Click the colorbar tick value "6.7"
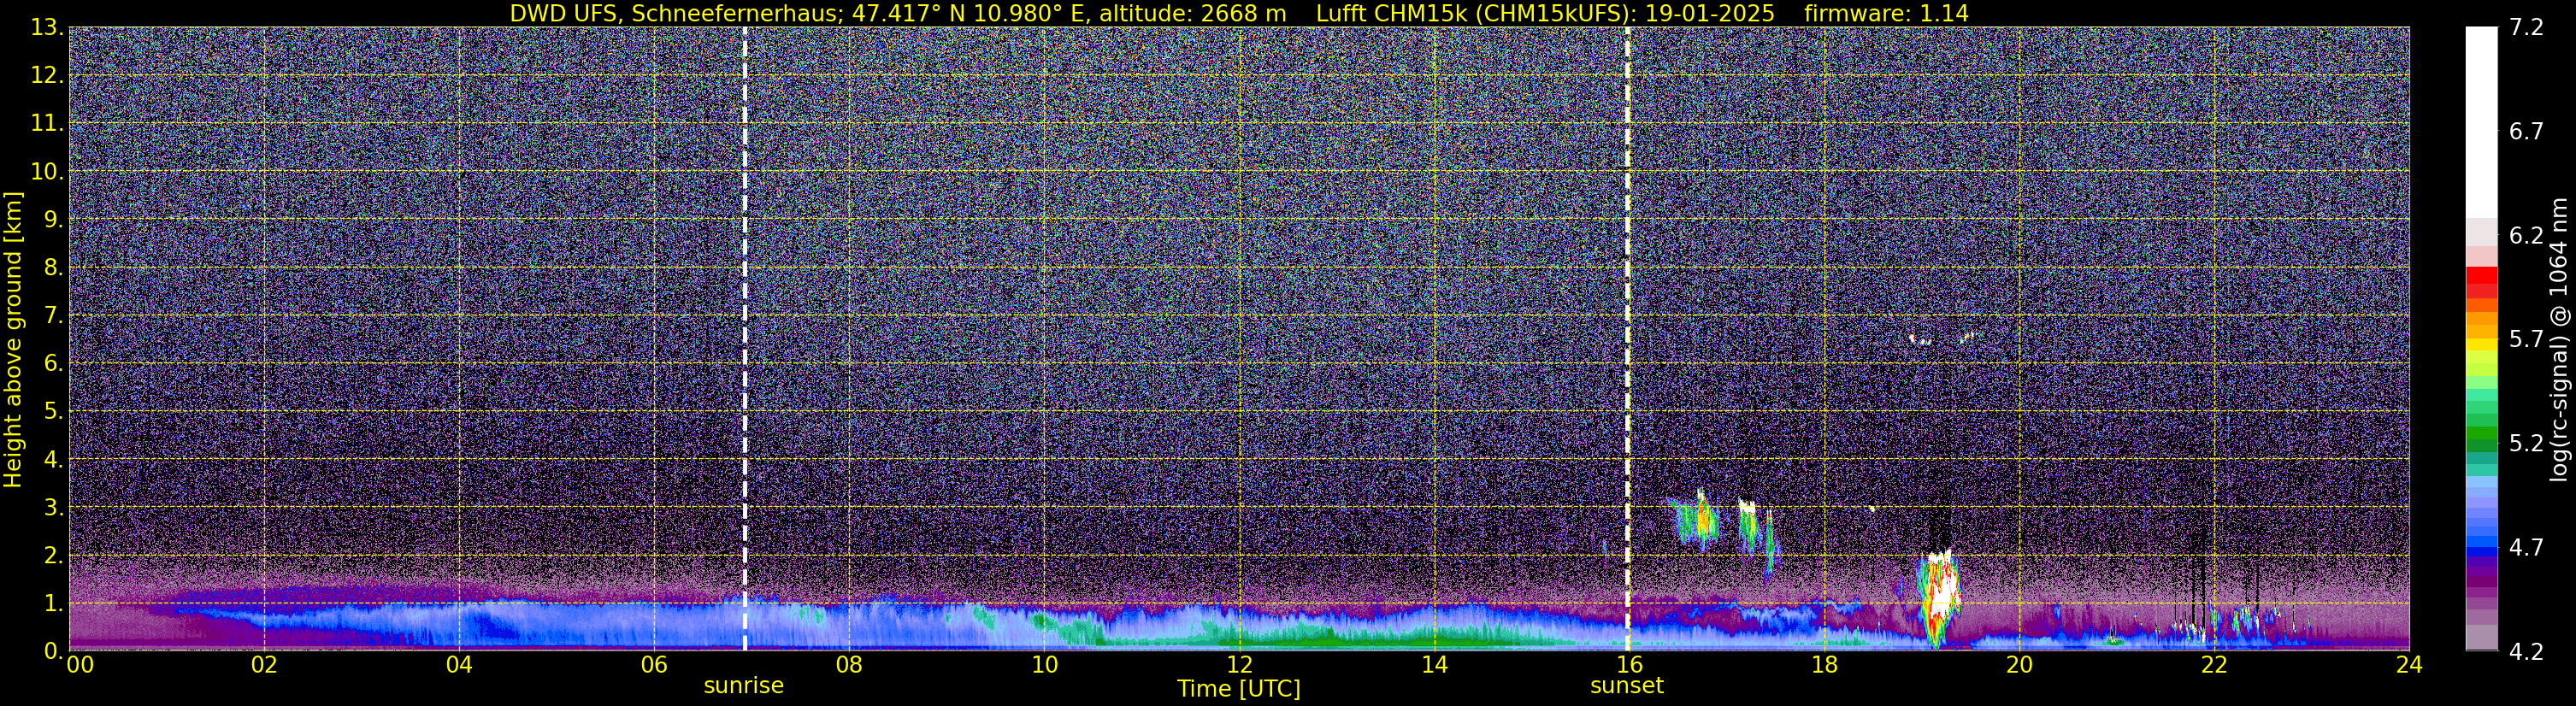This screenshot has width=2576, height=706. [x=2526, y=132]
